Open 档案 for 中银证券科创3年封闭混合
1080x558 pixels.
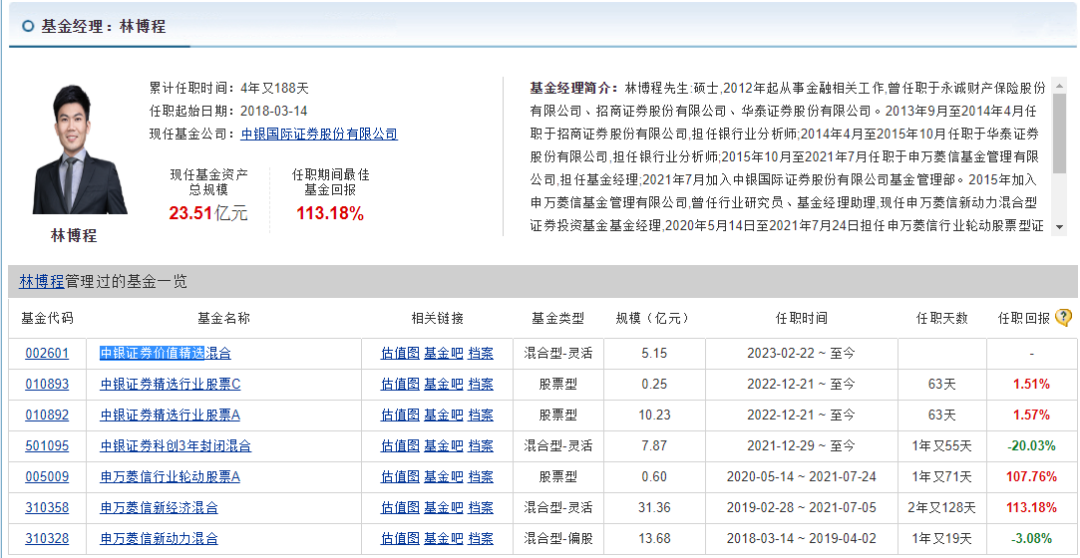pyautogui.click(x=481, y=446)
